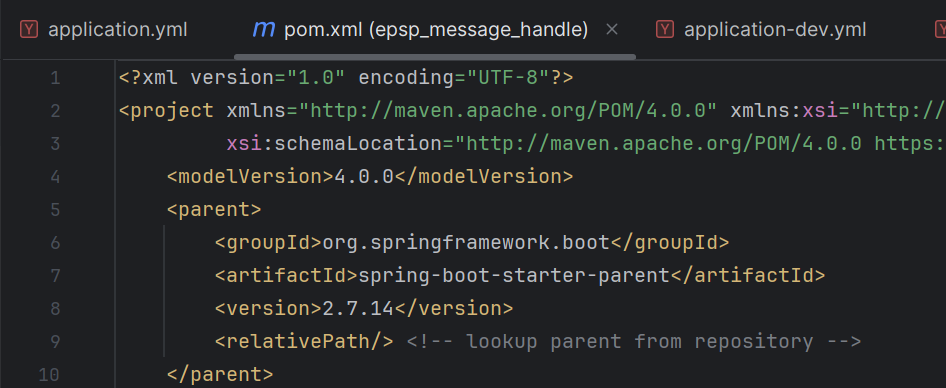Click line number 4 in the gutter
This screenshot has width=946, height=388.
[56, 177]
